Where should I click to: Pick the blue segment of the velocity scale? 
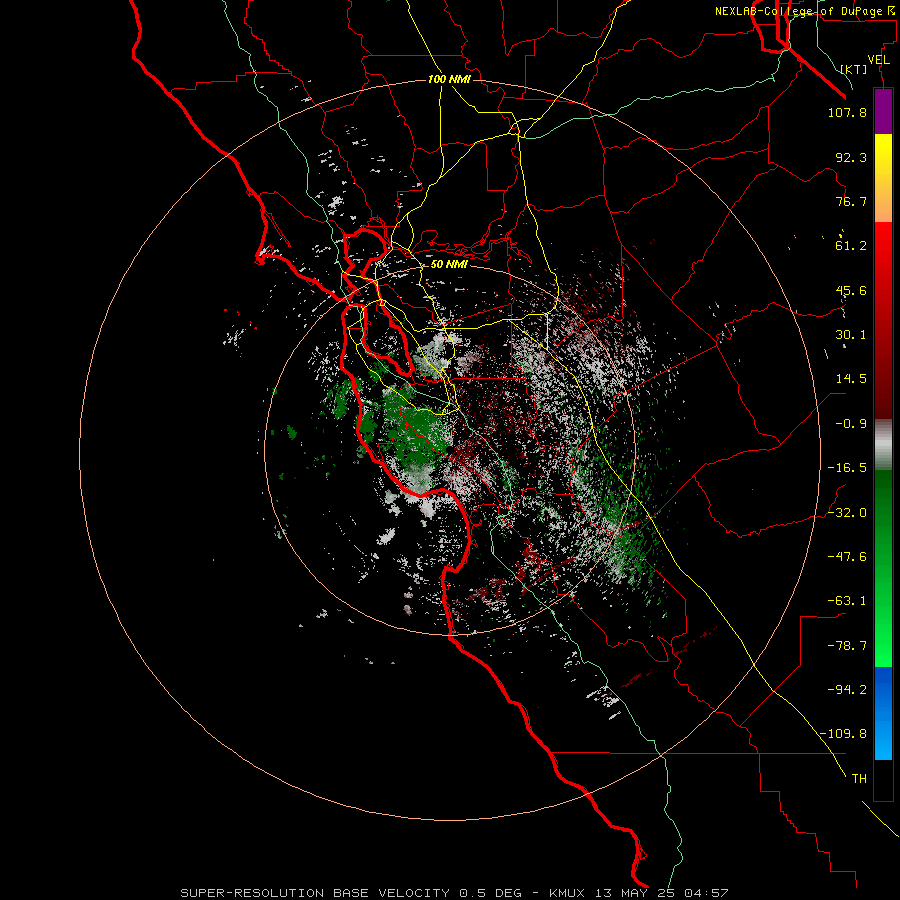click(x=883, y=713)
